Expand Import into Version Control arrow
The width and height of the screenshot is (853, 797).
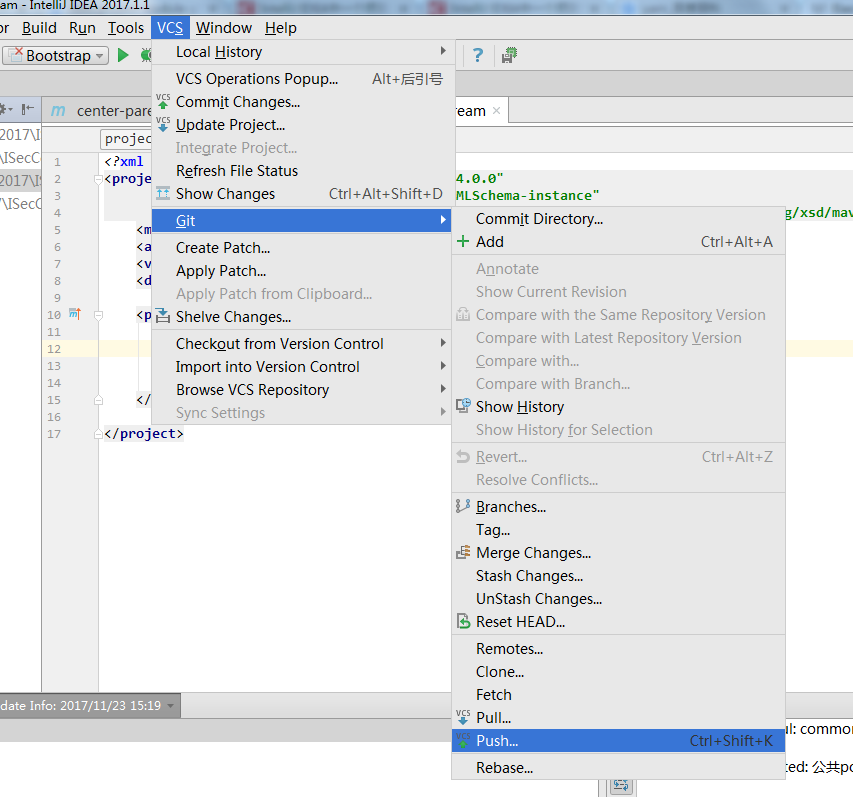coord(443,366)
